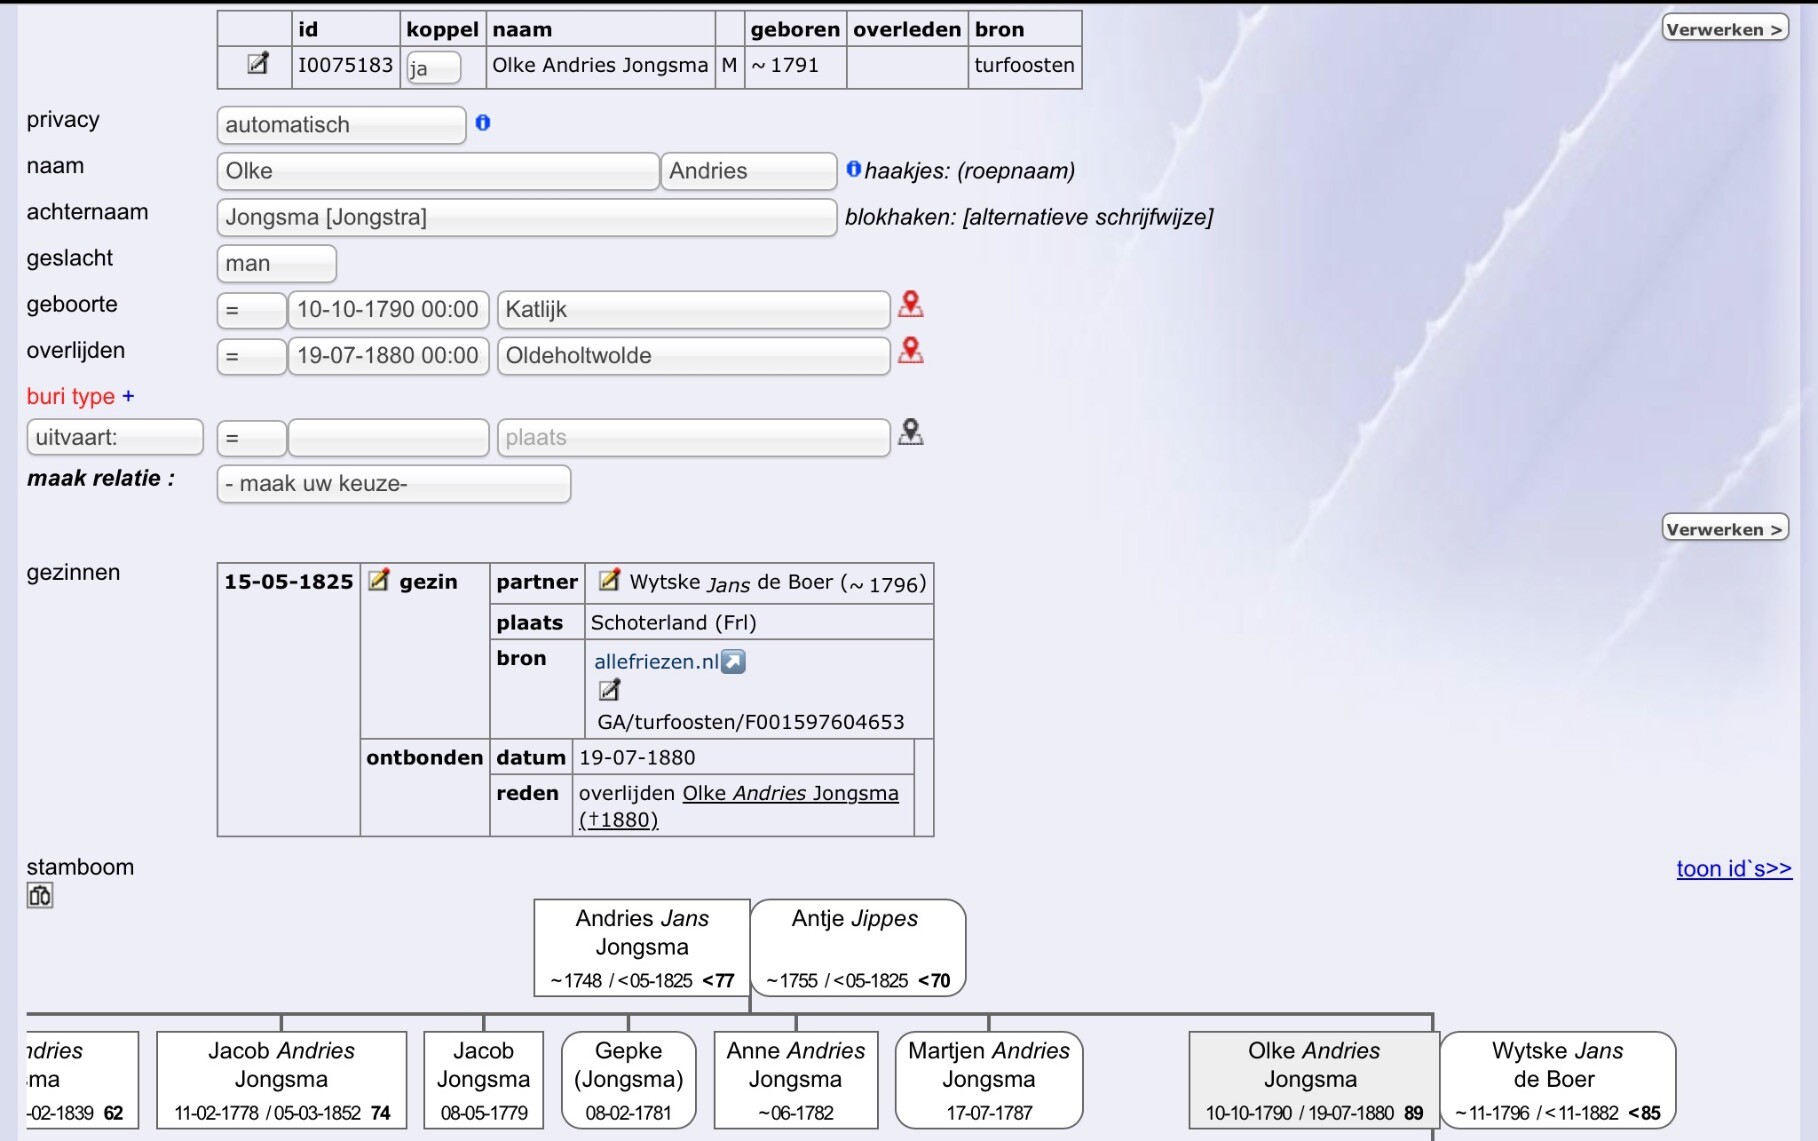Add a buri type with plus sign
Image resolution: width=1818 pixels, height=1141 pixels.
pos(128,396)
